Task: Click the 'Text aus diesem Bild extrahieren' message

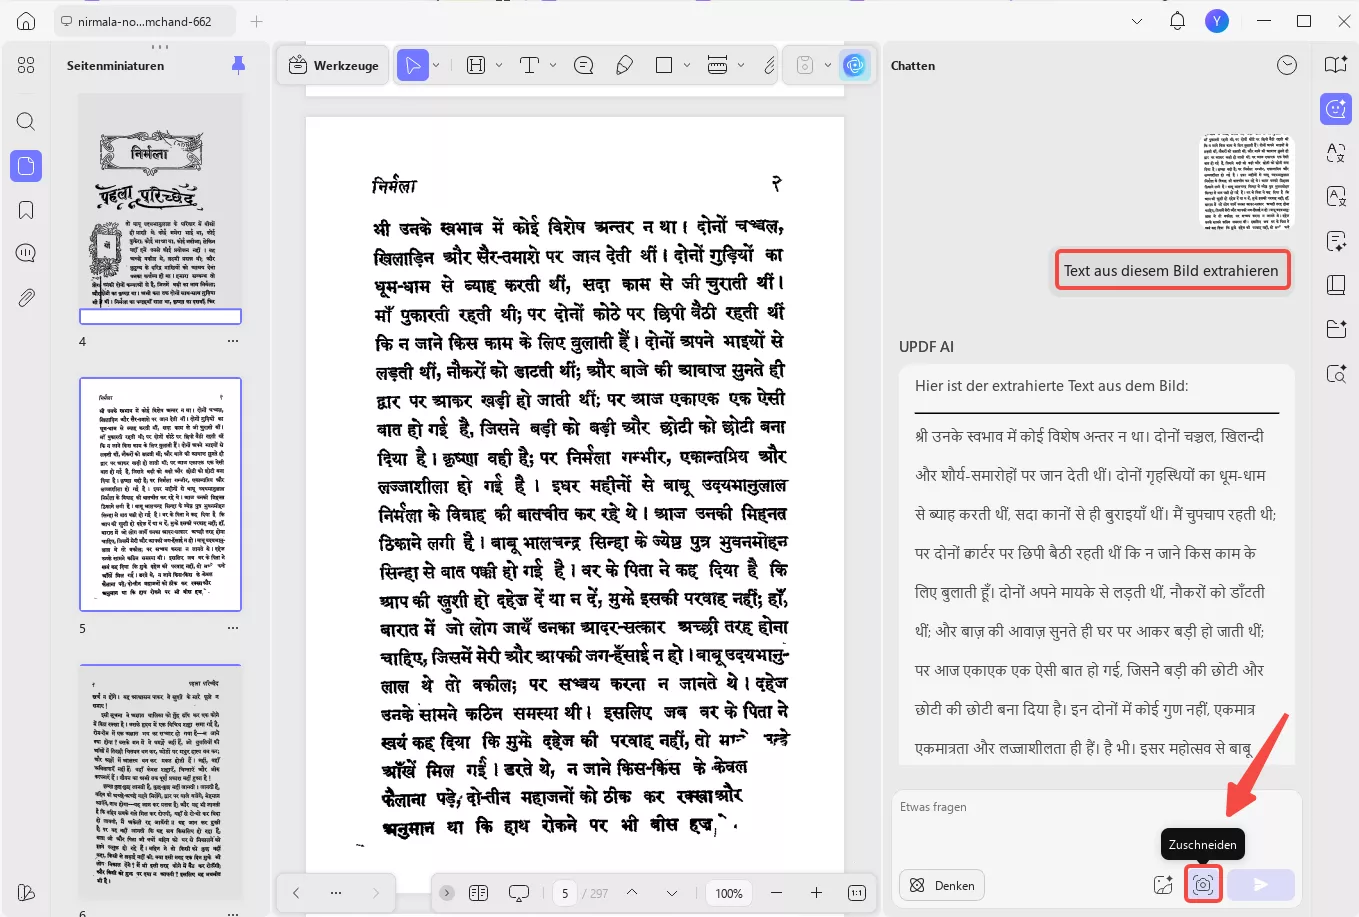Action: (1171, 271)
